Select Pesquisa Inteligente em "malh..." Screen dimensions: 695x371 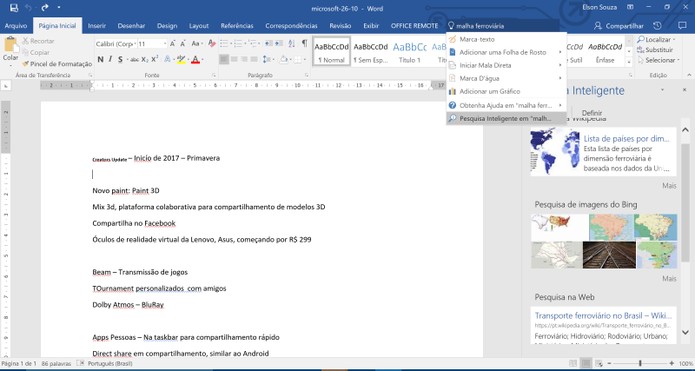coord(506,118)
